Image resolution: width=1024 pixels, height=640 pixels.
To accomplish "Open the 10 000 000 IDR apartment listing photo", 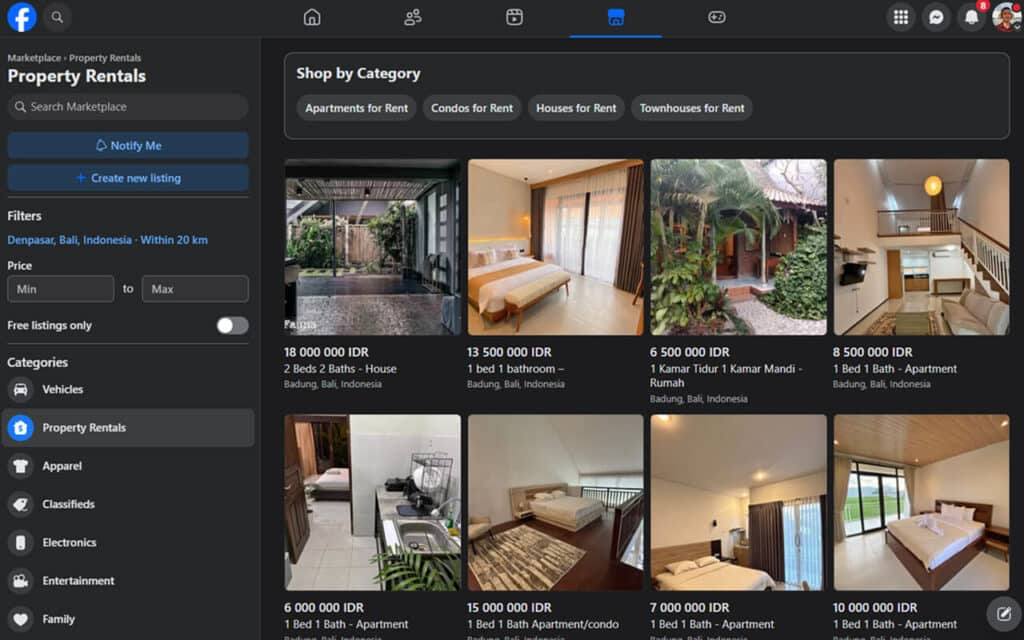I will pyautogui.click(x=921, y=502).
